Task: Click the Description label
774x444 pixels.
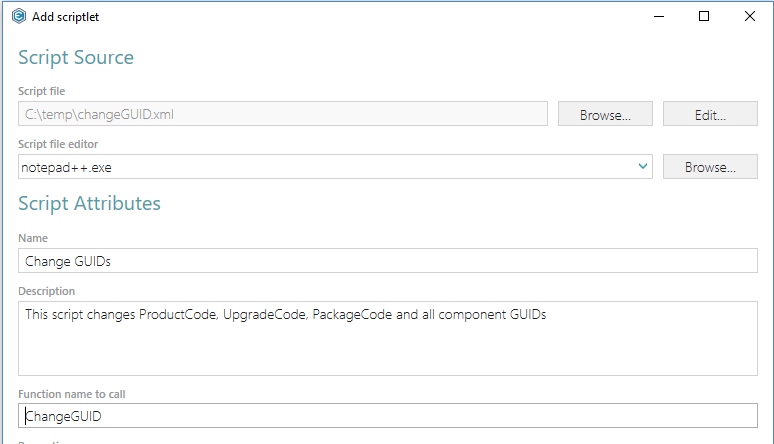Action: 46,291
